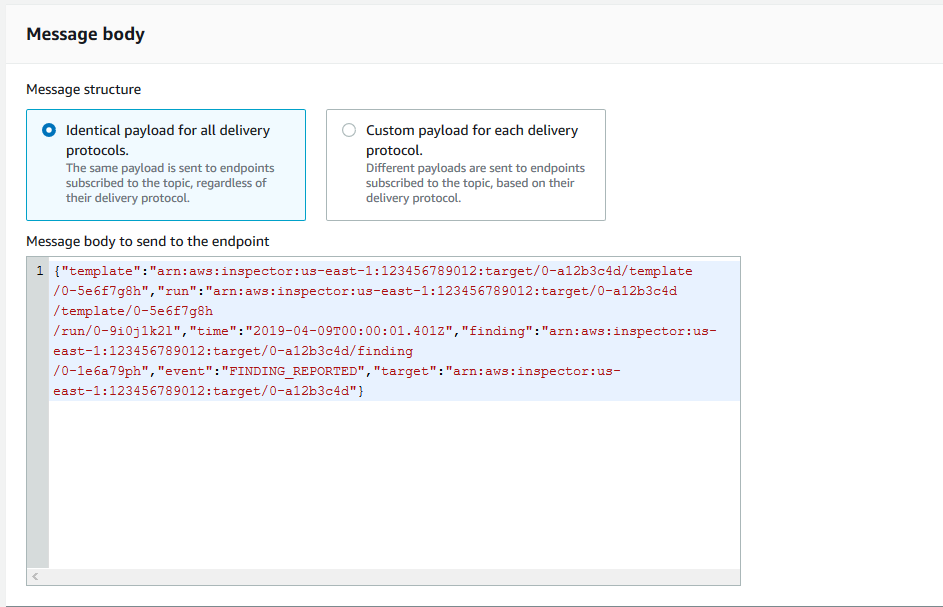The height and width of the screenshot is (607, 943).
Task: Click the "template" key at JSON start
Action: (x=101, y=271)
